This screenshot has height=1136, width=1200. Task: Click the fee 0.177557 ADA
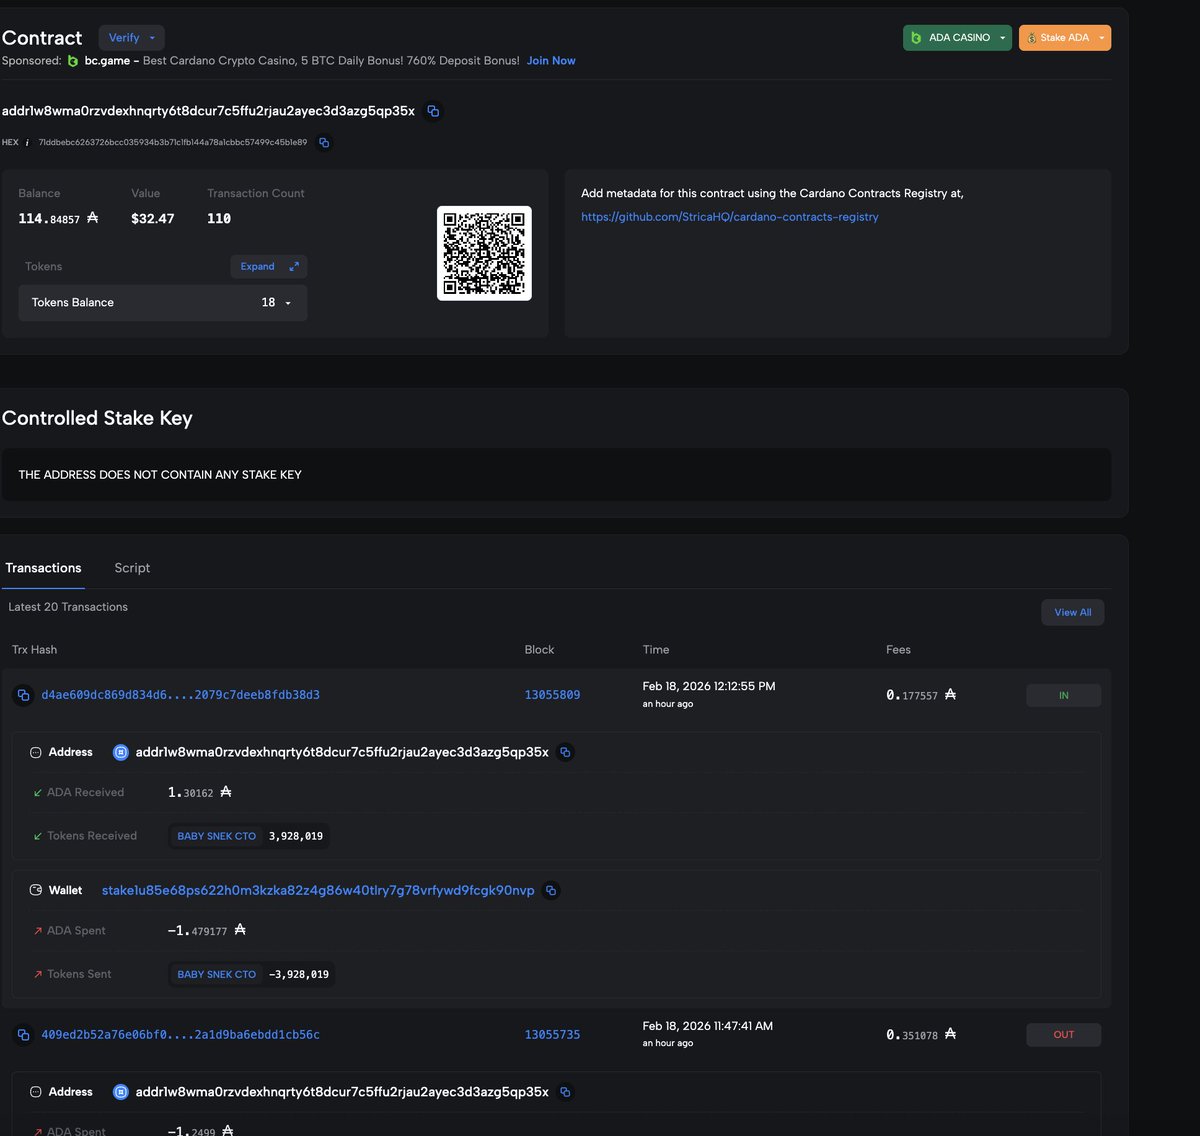(921, 695)
